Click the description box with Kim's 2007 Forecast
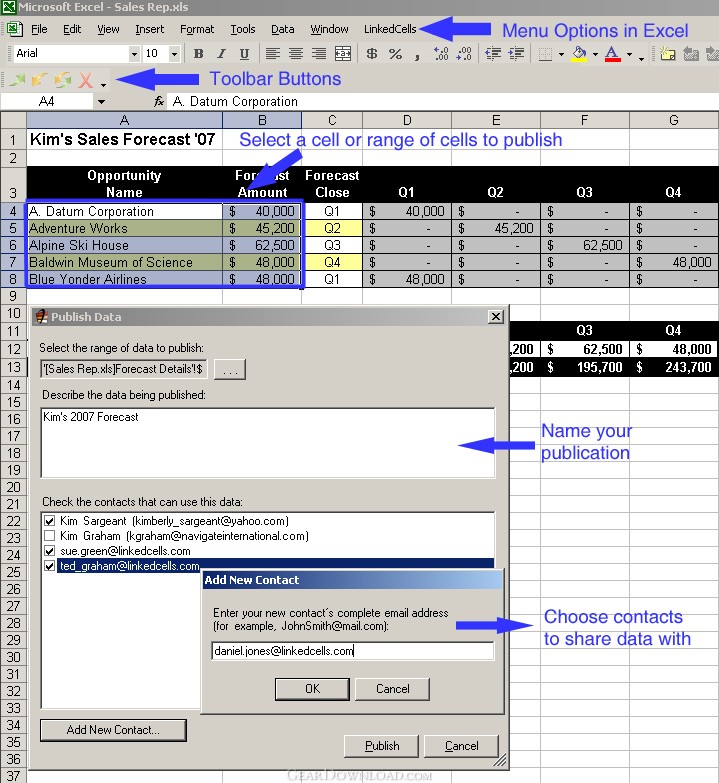Screen dimensions: 719x783 268,443
